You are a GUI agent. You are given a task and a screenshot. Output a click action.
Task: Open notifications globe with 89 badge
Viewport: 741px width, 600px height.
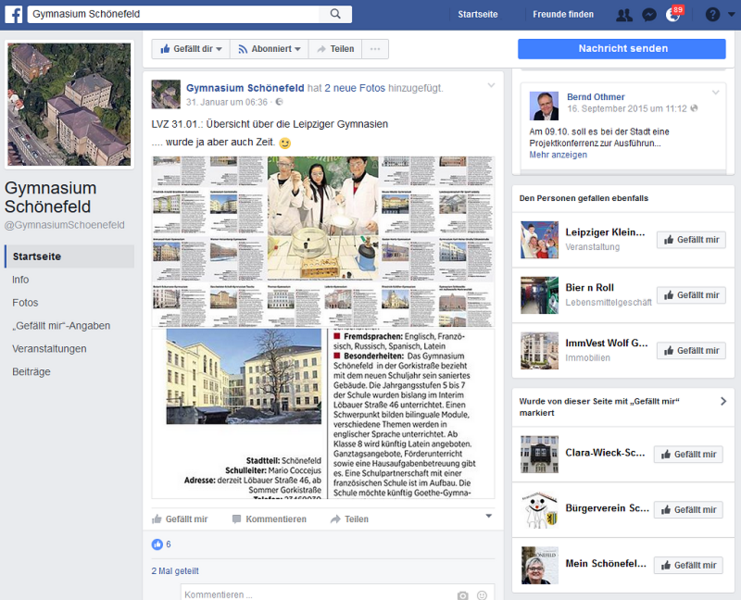[x=673, y=15]
